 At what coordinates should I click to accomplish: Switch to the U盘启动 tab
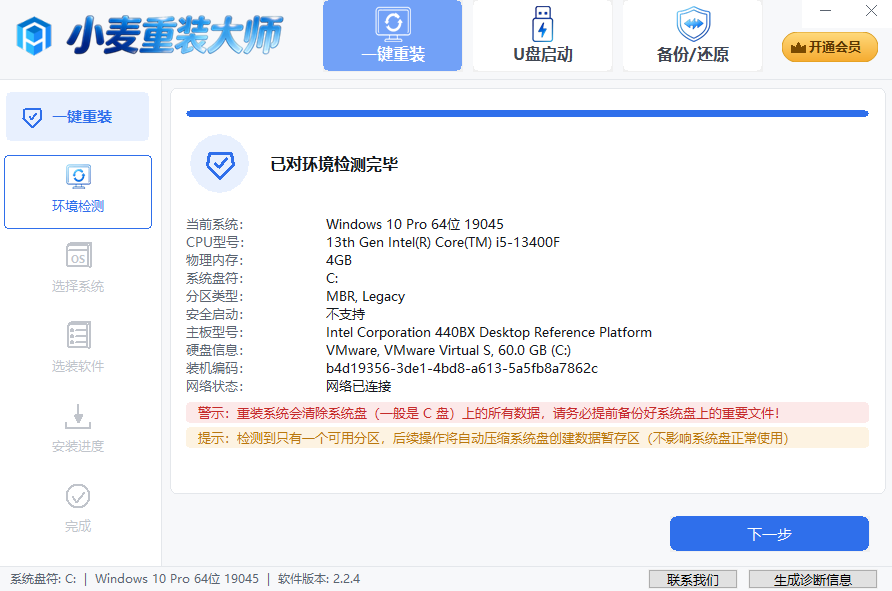point(543,36)
